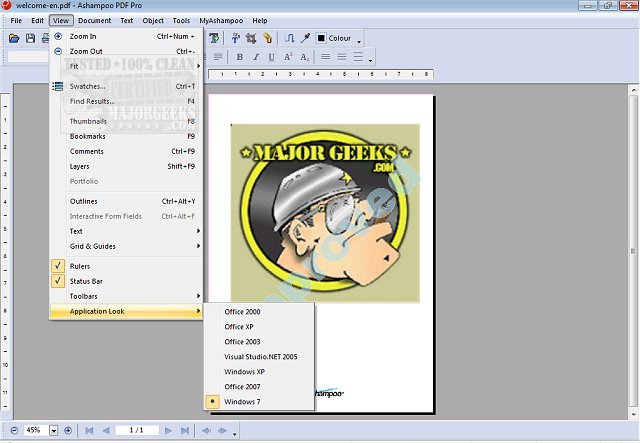Choose Bookmarks from View menu
The height and width of the screenshot is (443, 640).
click(127, 136)
